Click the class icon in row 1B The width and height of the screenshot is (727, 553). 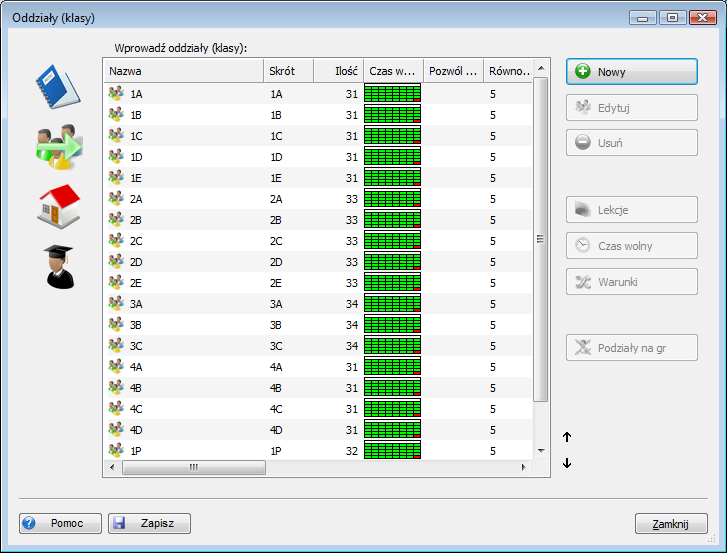coord(116,114)
